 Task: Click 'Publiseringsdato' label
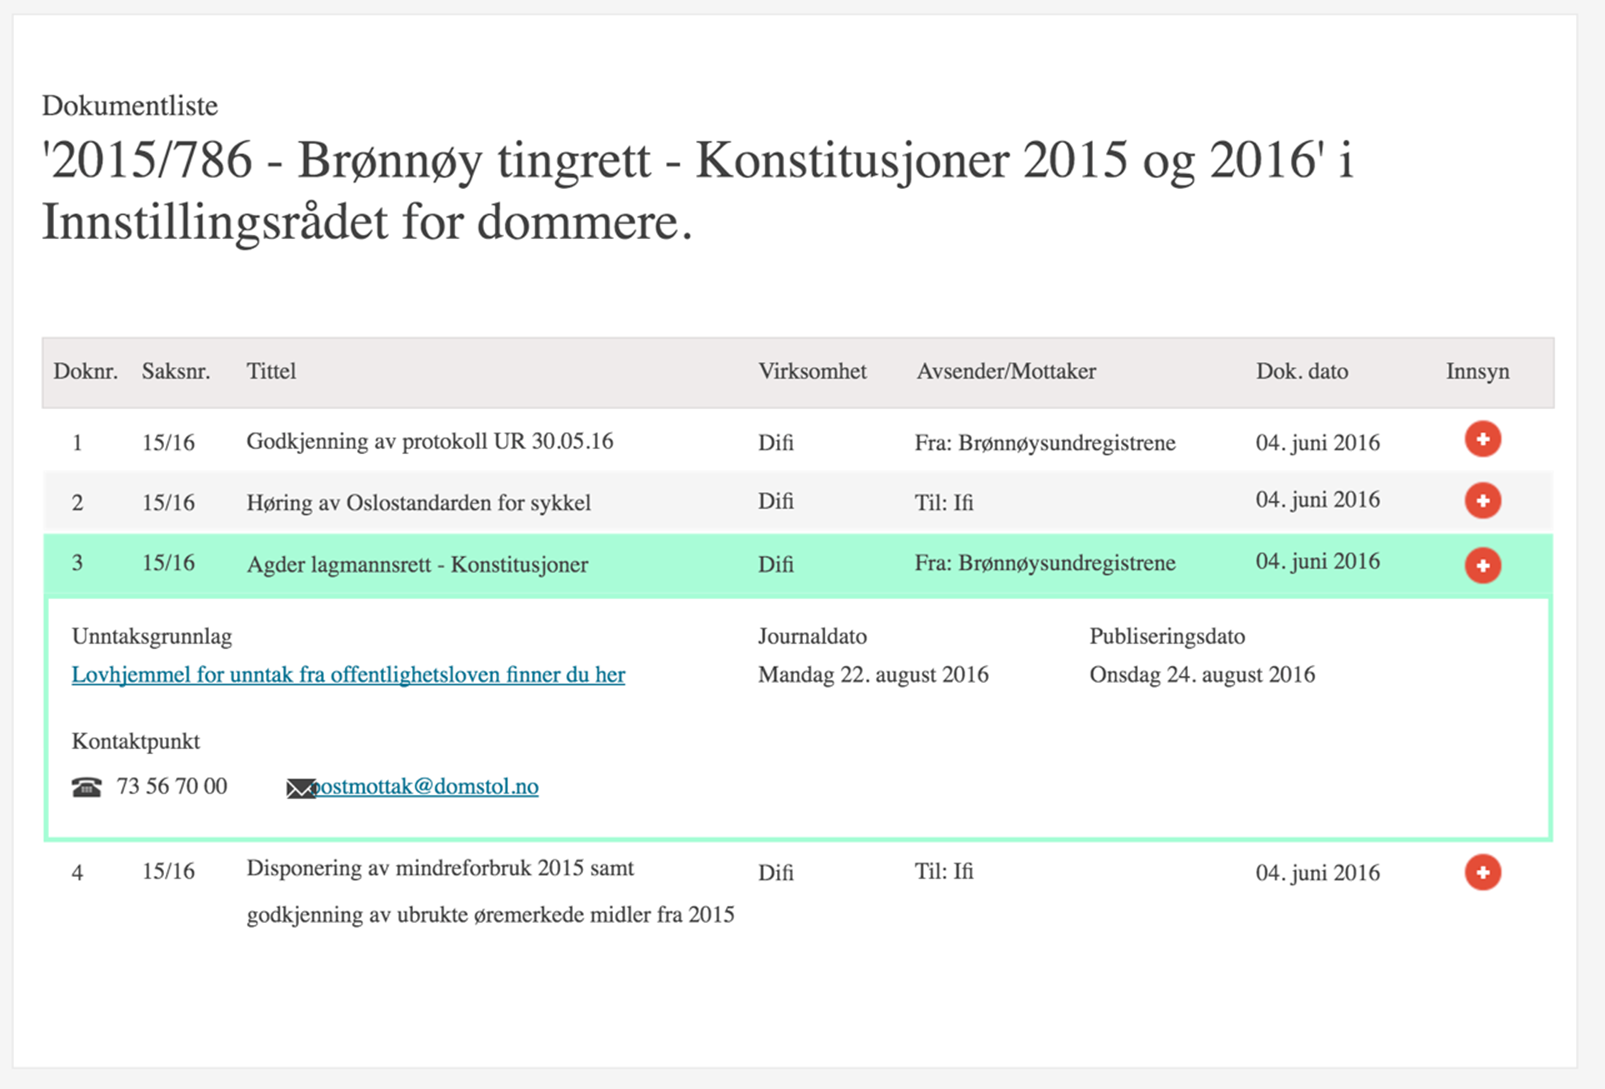[1167, 636]
